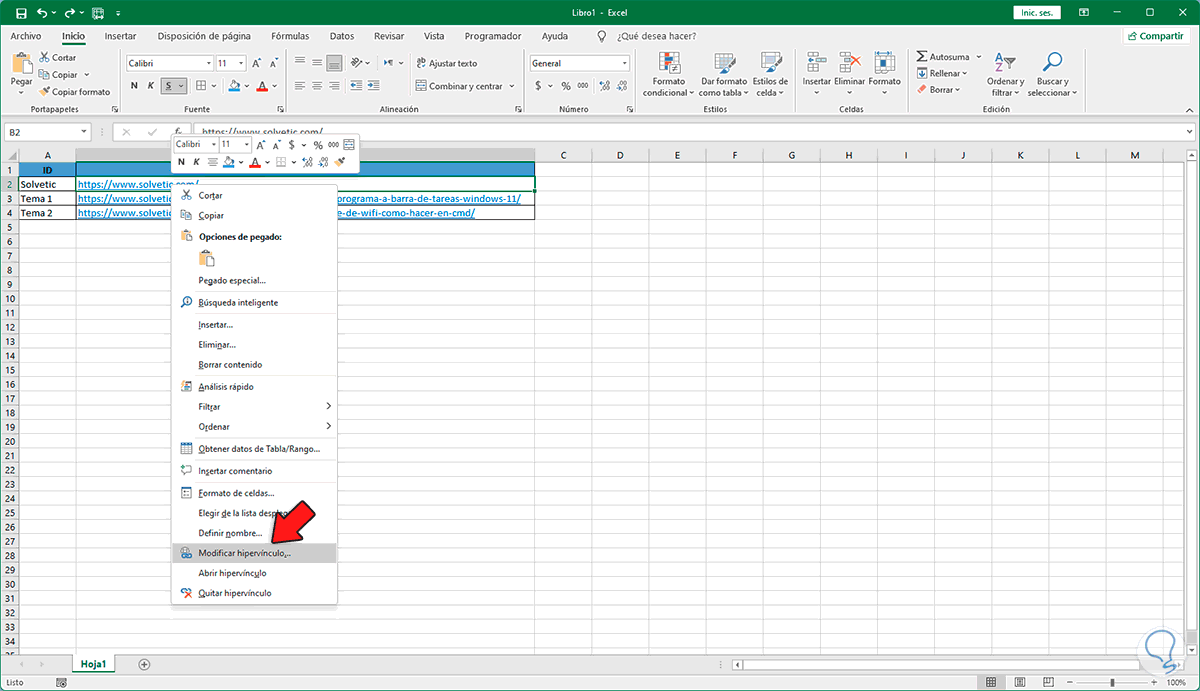Click Formato condicional icon
The width and height of the screenshot is (1200, 691).
pyautogui.click(x=669, y=63)
